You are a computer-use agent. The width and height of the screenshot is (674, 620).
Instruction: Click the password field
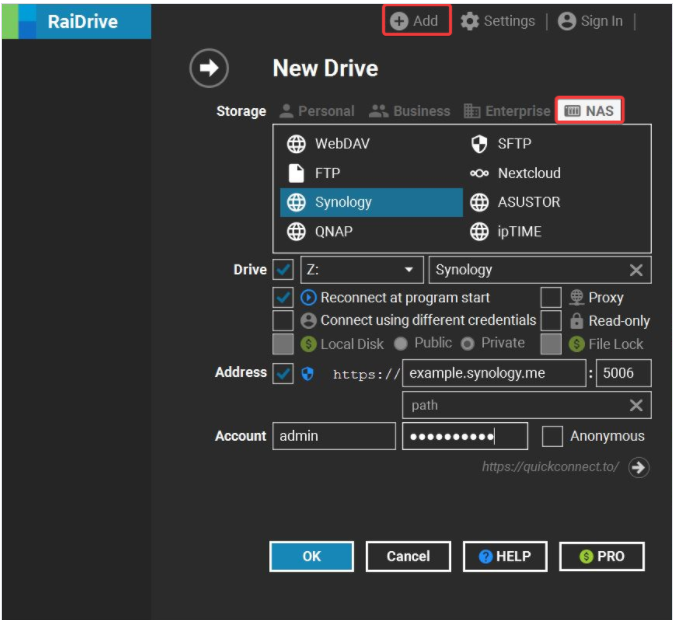(465, 436)
